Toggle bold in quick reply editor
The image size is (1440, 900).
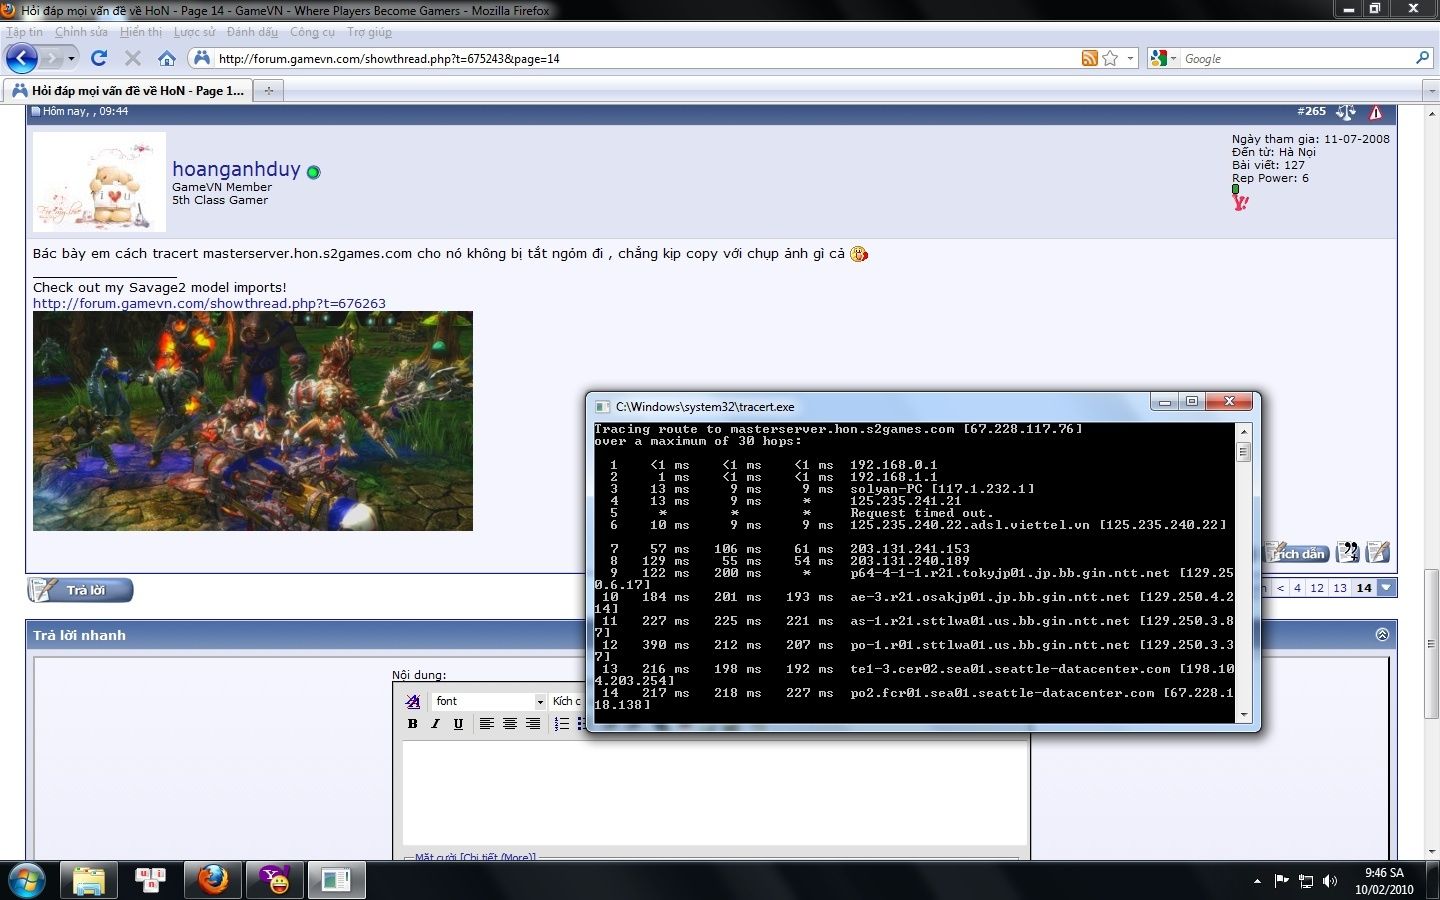tap(412, 724)
